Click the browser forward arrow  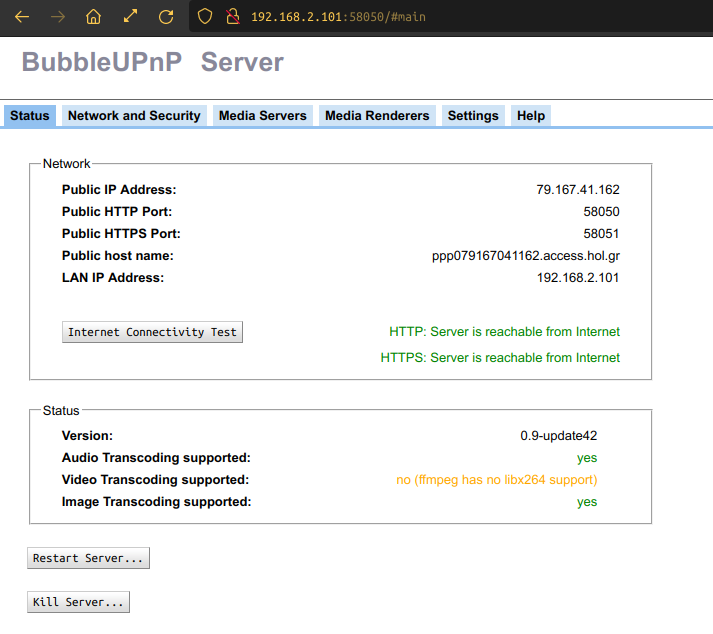pos(58,17)
